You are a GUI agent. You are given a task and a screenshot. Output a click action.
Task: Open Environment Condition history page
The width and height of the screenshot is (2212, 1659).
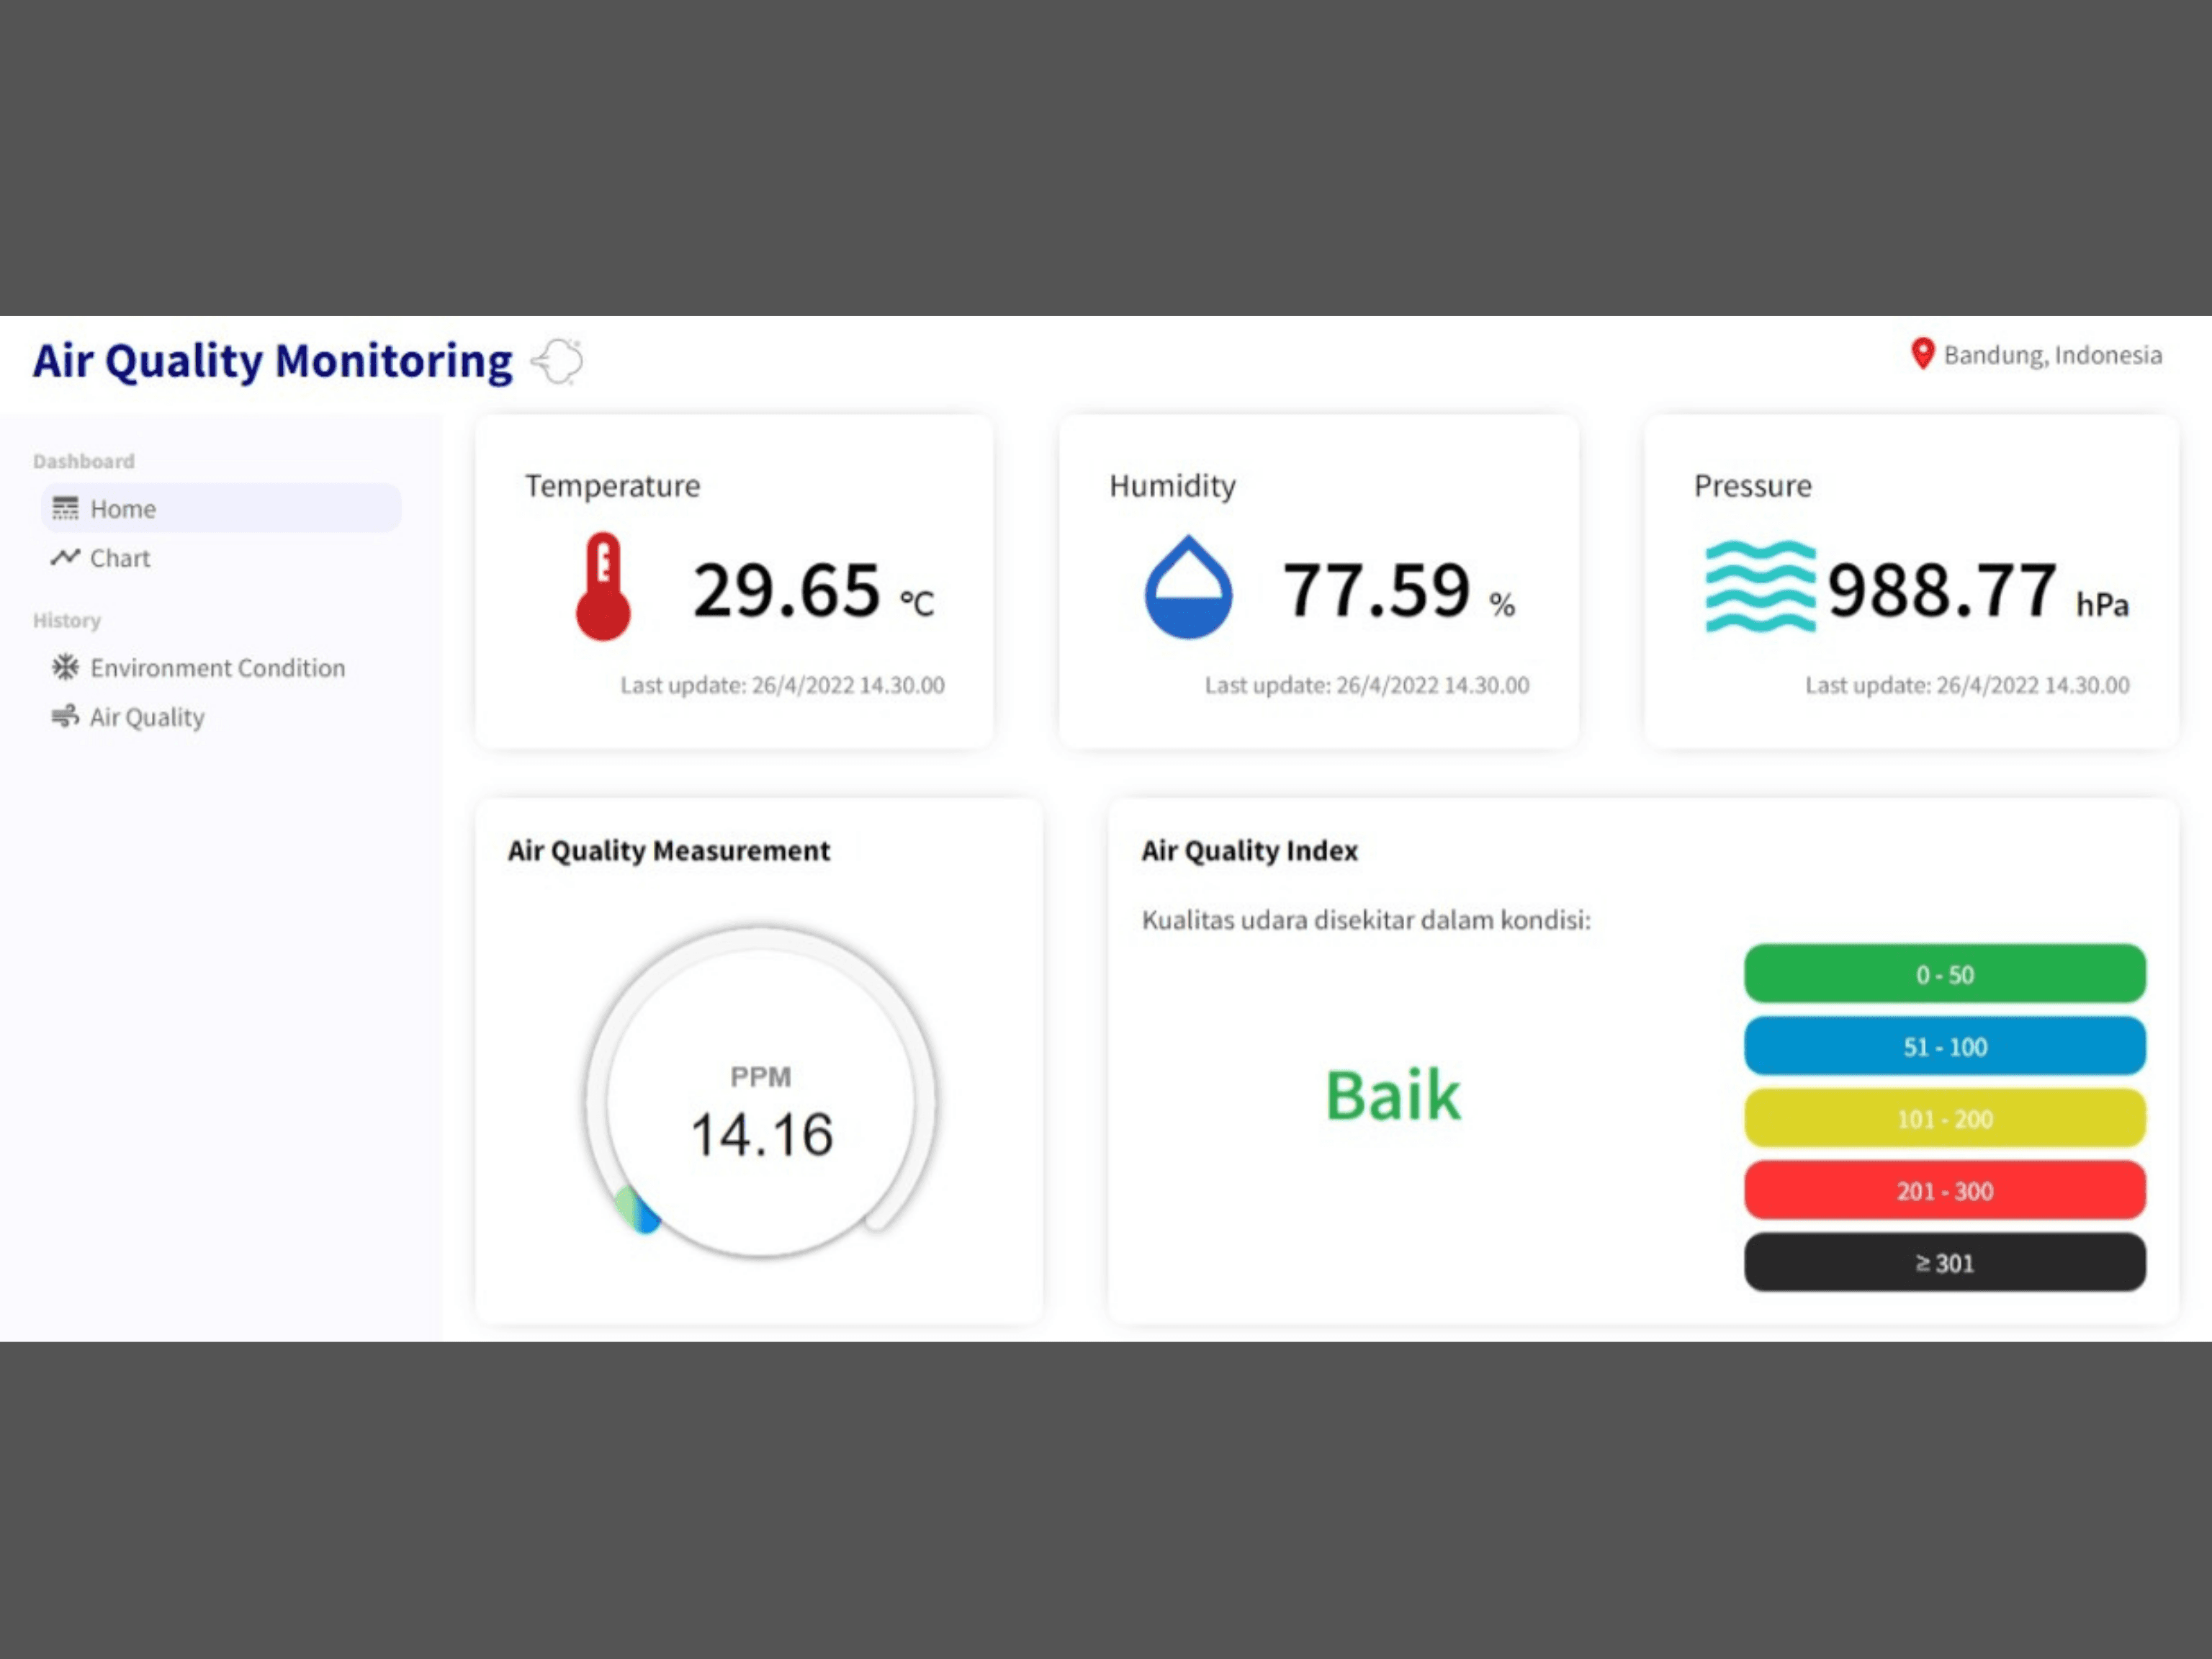pyautogui.click(x=217, y=668)
